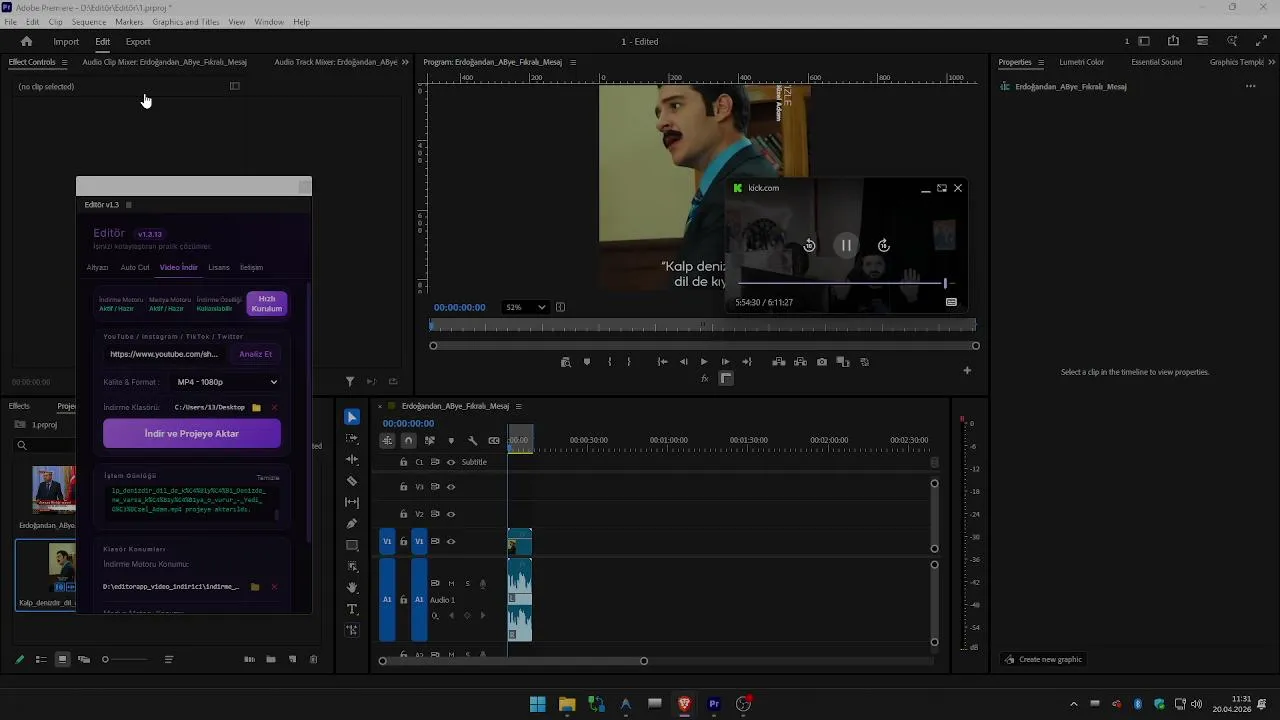Open the Home screen icon
Image resolution: width=1280 pixels, height=720 pixels.
pyautogui.click(x=26, y=41)
